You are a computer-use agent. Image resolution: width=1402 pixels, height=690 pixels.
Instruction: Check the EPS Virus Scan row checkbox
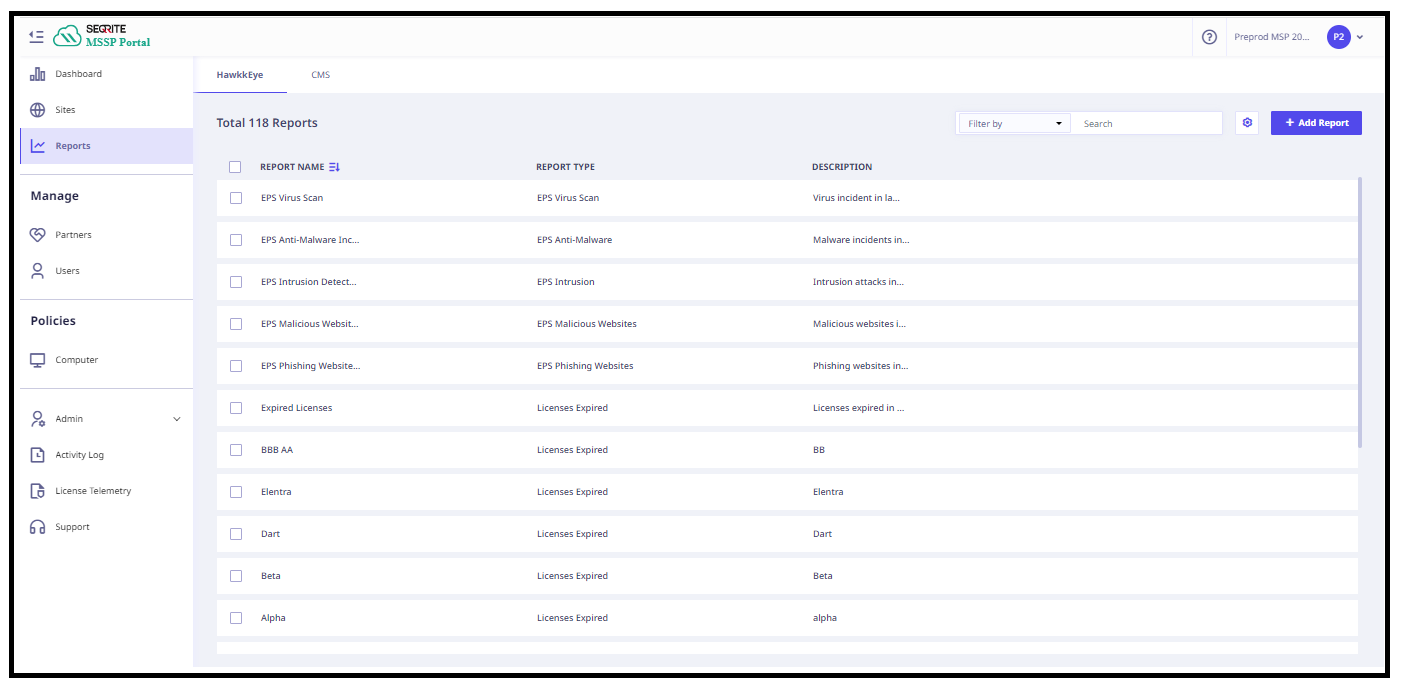pos(236,198)
